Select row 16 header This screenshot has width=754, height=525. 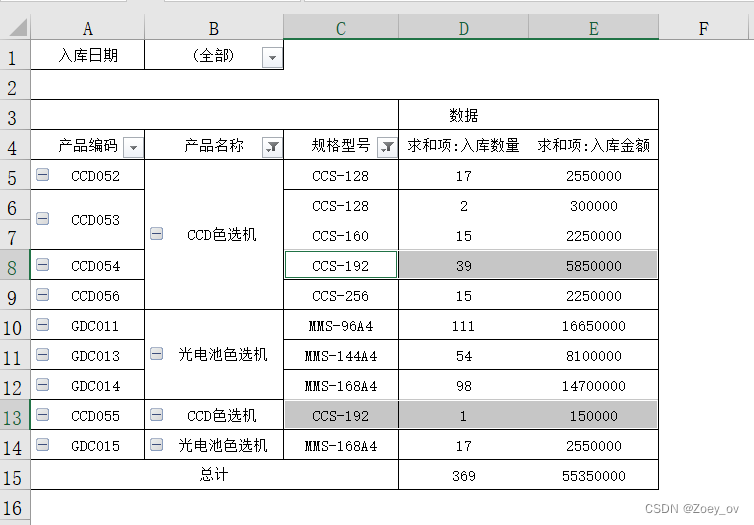point(13,507)
